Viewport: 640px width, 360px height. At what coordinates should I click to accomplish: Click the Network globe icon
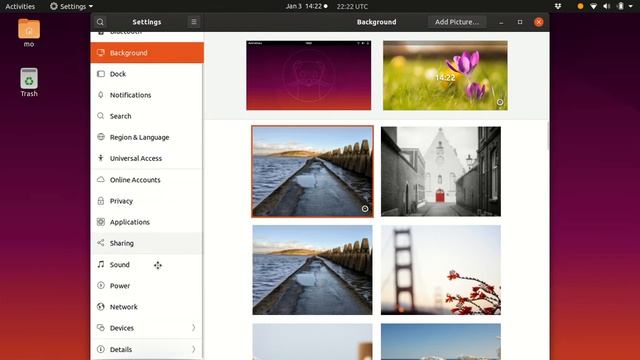(101, 307)
